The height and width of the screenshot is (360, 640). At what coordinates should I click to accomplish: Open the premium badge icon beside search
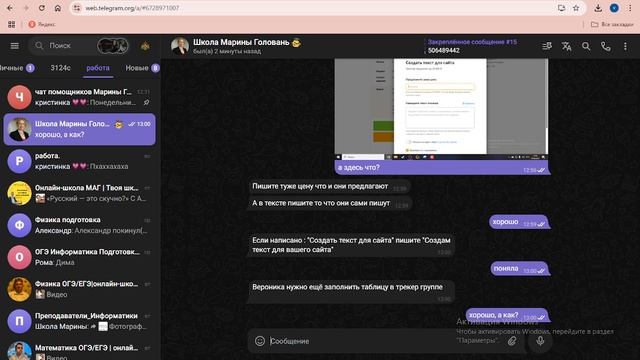click(145, 46)
